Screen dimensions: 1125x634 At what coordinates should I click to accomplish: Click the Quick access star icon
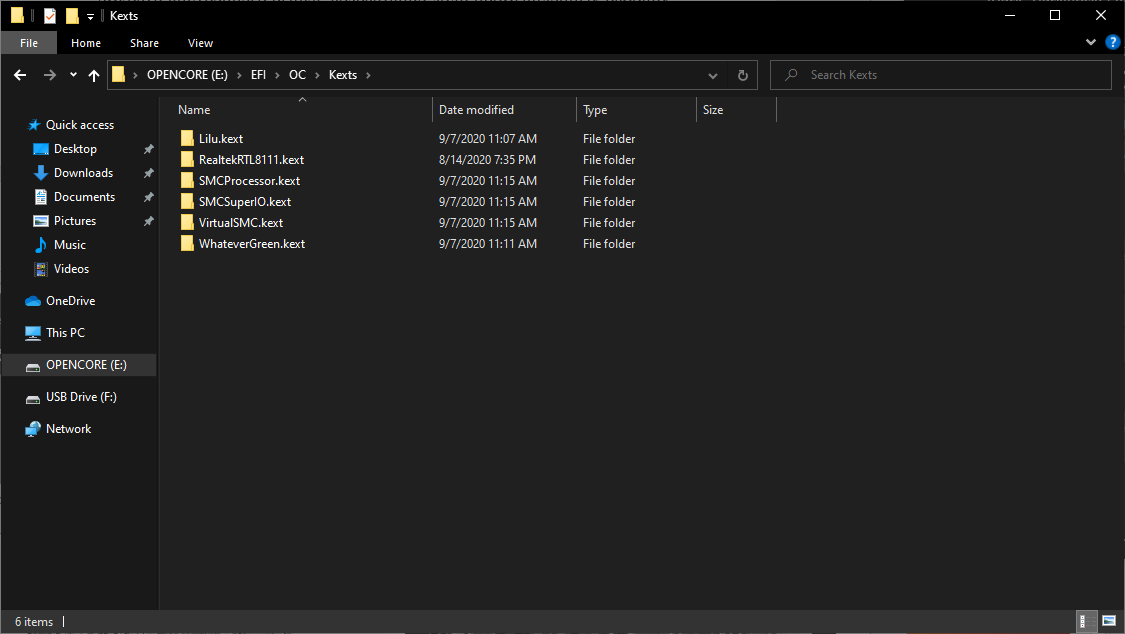click(34, 125)
